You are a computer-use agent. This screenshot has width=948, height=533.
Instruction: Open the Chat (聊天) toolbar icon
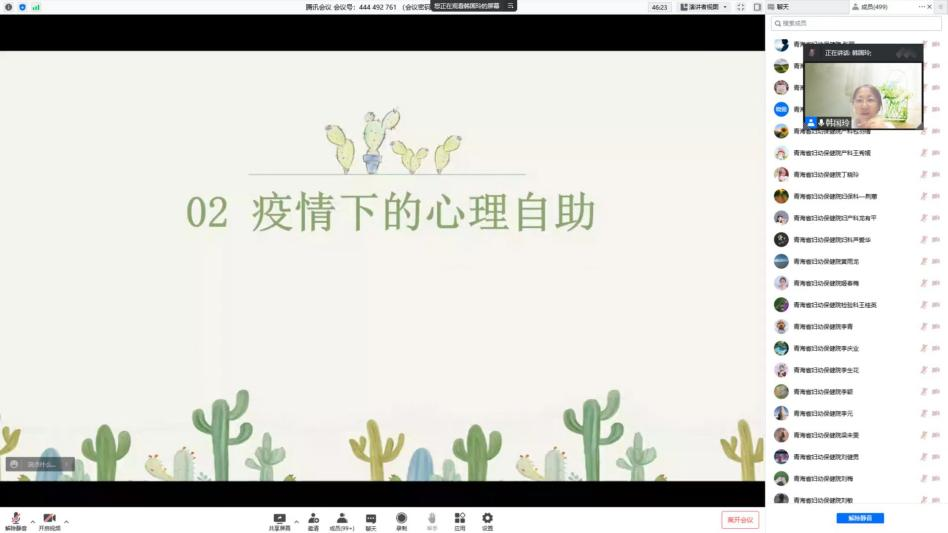[x=371, y=519]
